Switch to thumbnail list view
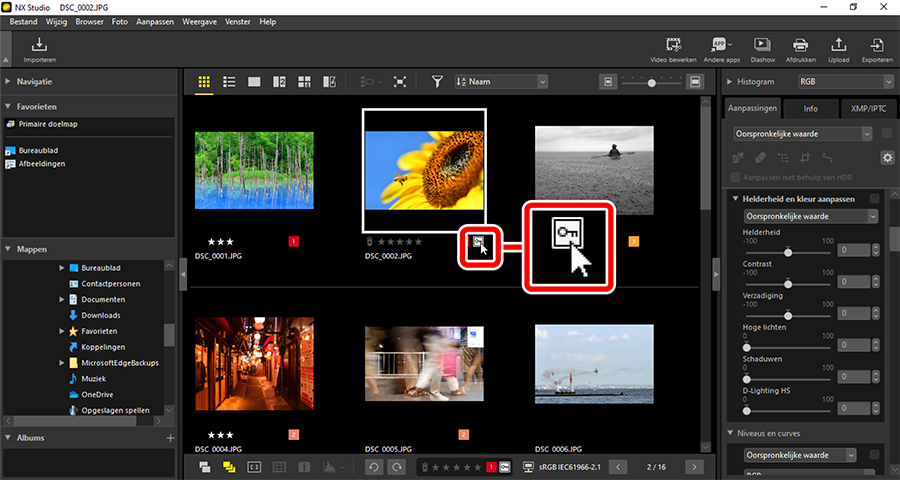The height and width of the screenshot is (480, 900). pyautogui.click(x=229, y=82)
